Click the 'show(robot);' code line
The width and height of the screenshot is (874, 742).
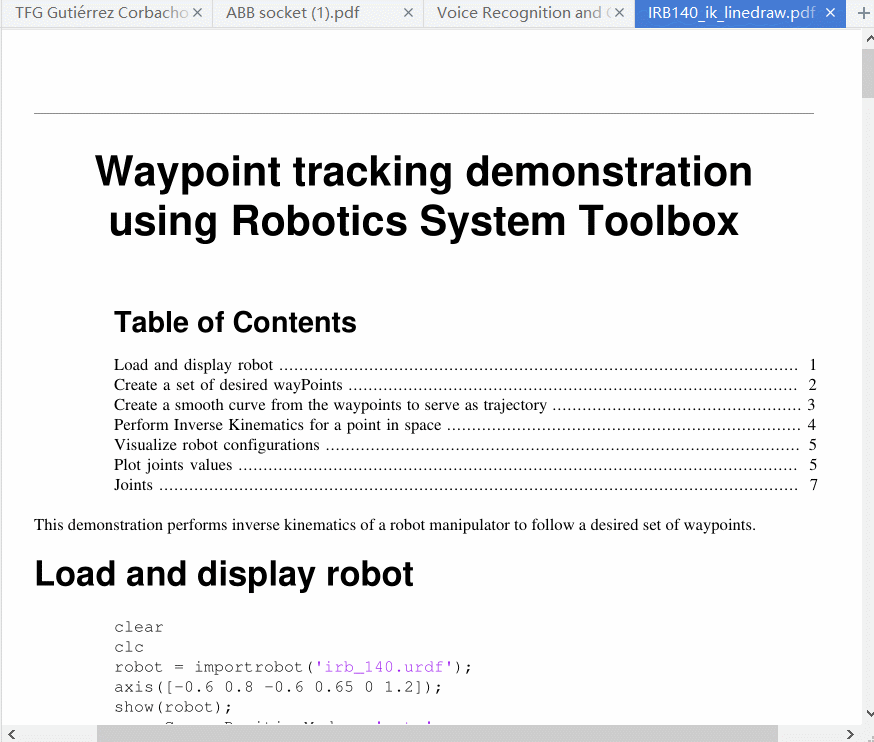tap(173, 707)
